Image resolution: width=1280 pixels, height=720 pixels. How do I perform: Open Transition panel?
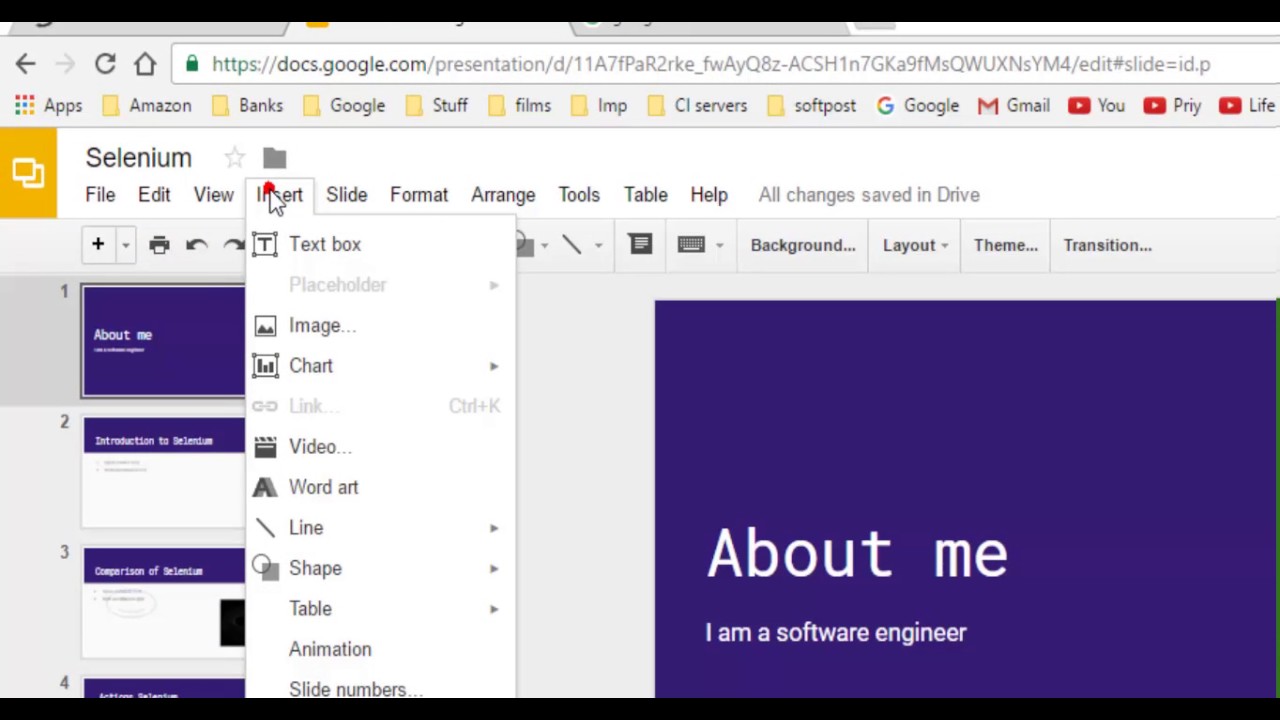tap(1107, 245)
